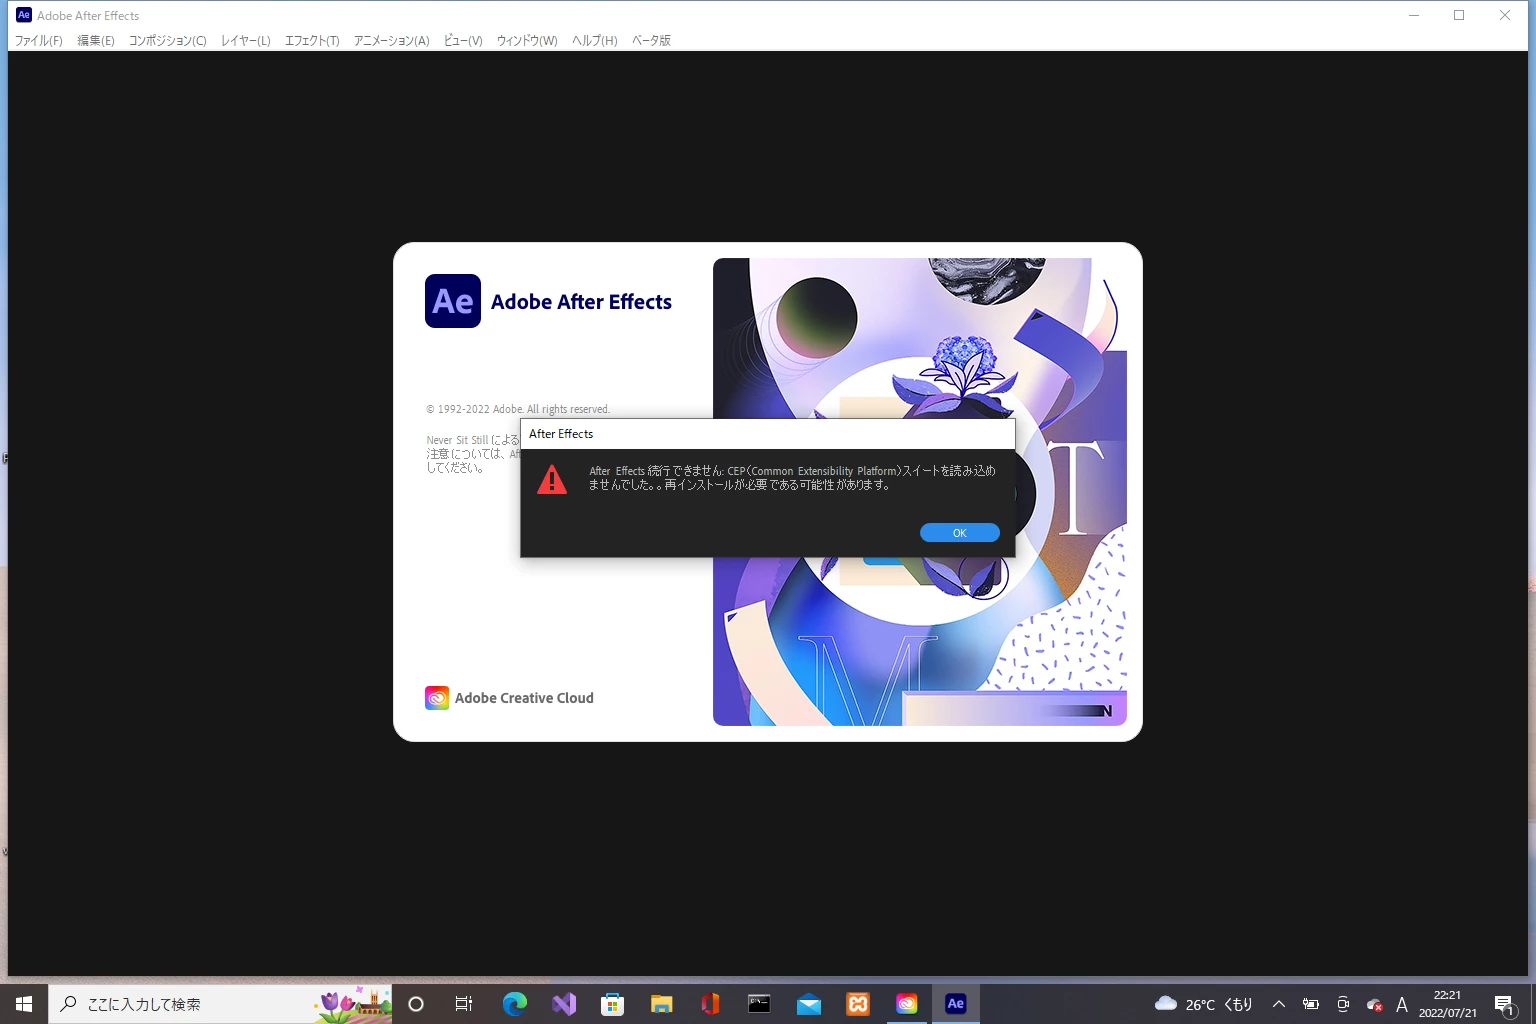Open the command prompt taskbar icon

pos(759,1004)
